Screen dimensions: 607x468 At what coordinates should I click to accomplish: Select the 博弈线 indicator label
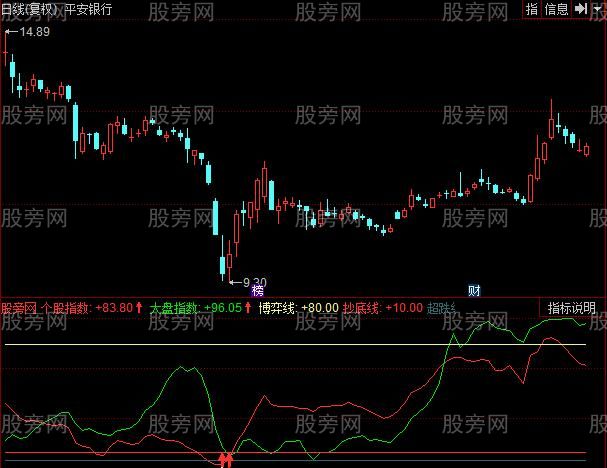276,309
